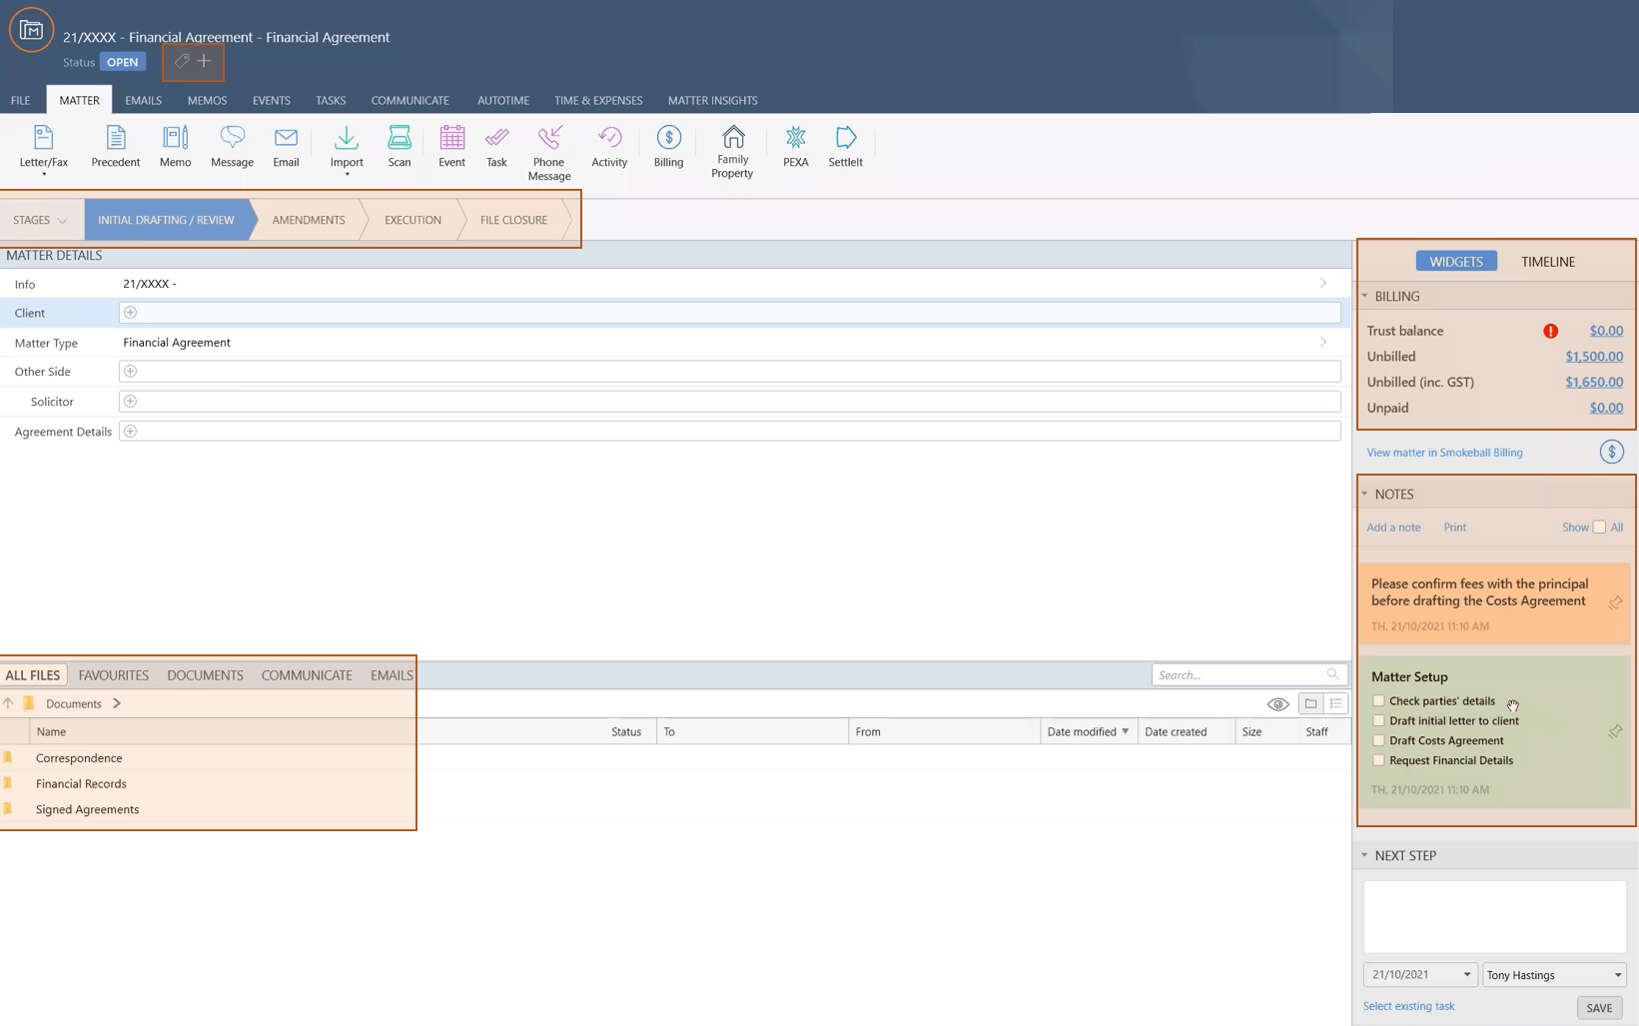Expand the Info row chevron

coord(1323,284)
